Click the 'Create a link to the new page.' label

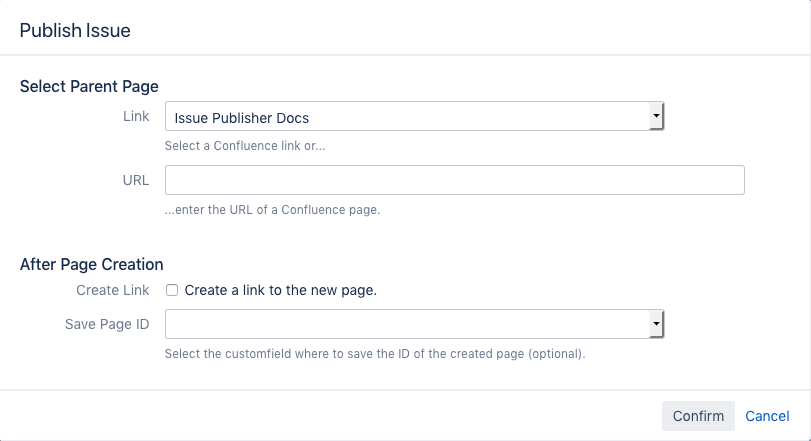280,290
